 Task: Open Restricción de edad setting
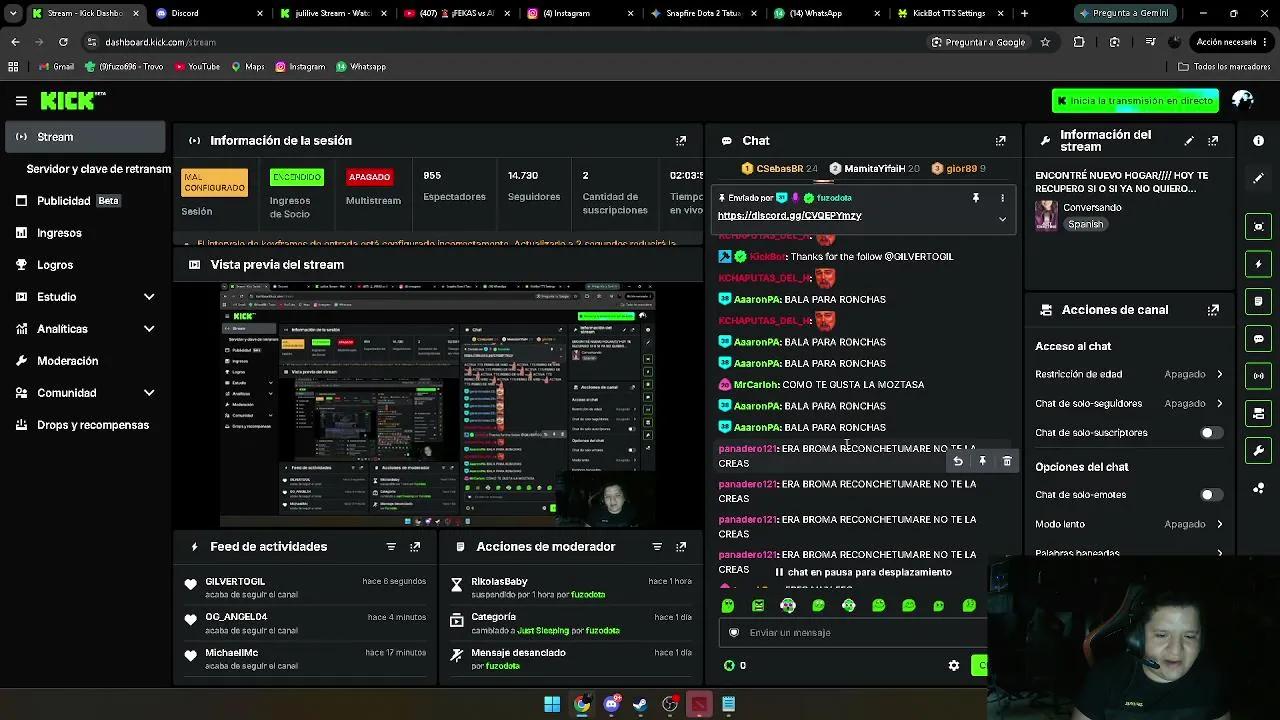coord(1129,374)
